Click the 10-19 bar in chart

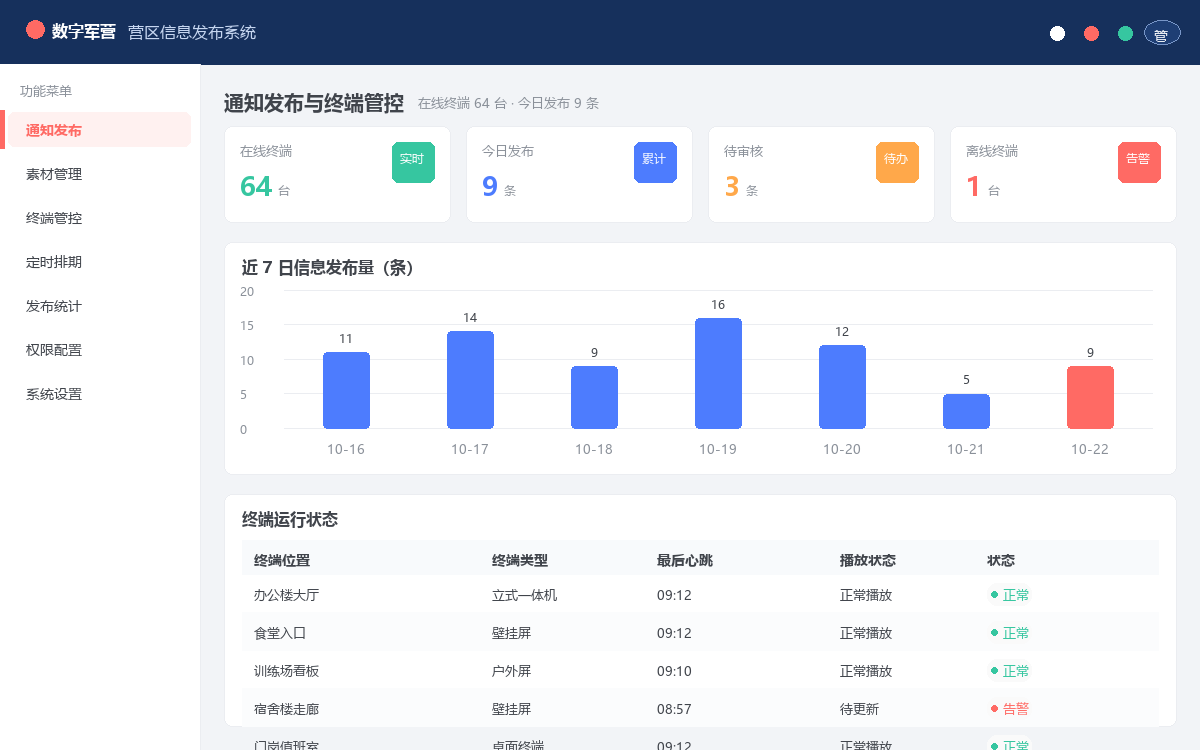(718, 373)
